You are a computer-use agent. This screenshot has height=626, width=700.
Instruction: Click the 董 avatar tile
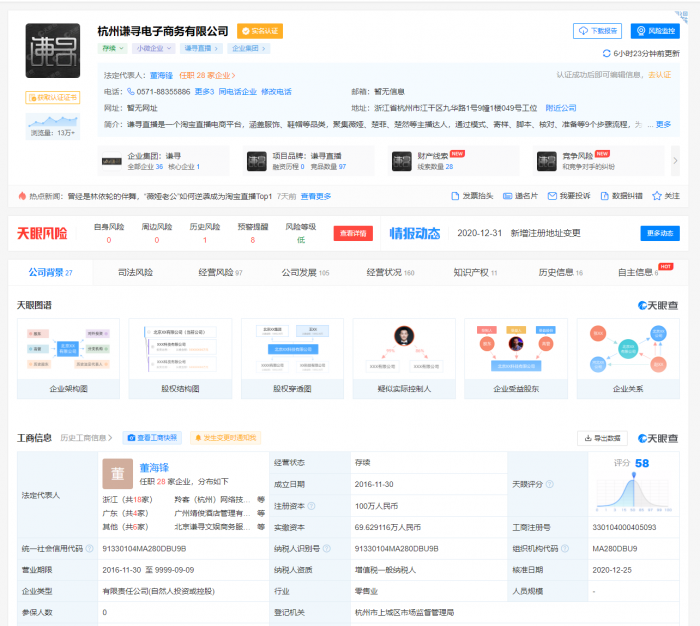(117, 474)
